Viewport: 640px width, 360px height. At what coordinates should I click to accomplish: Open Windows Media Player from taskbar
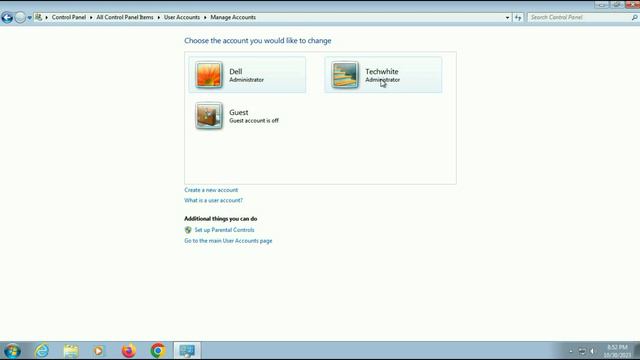coord(98,351)
